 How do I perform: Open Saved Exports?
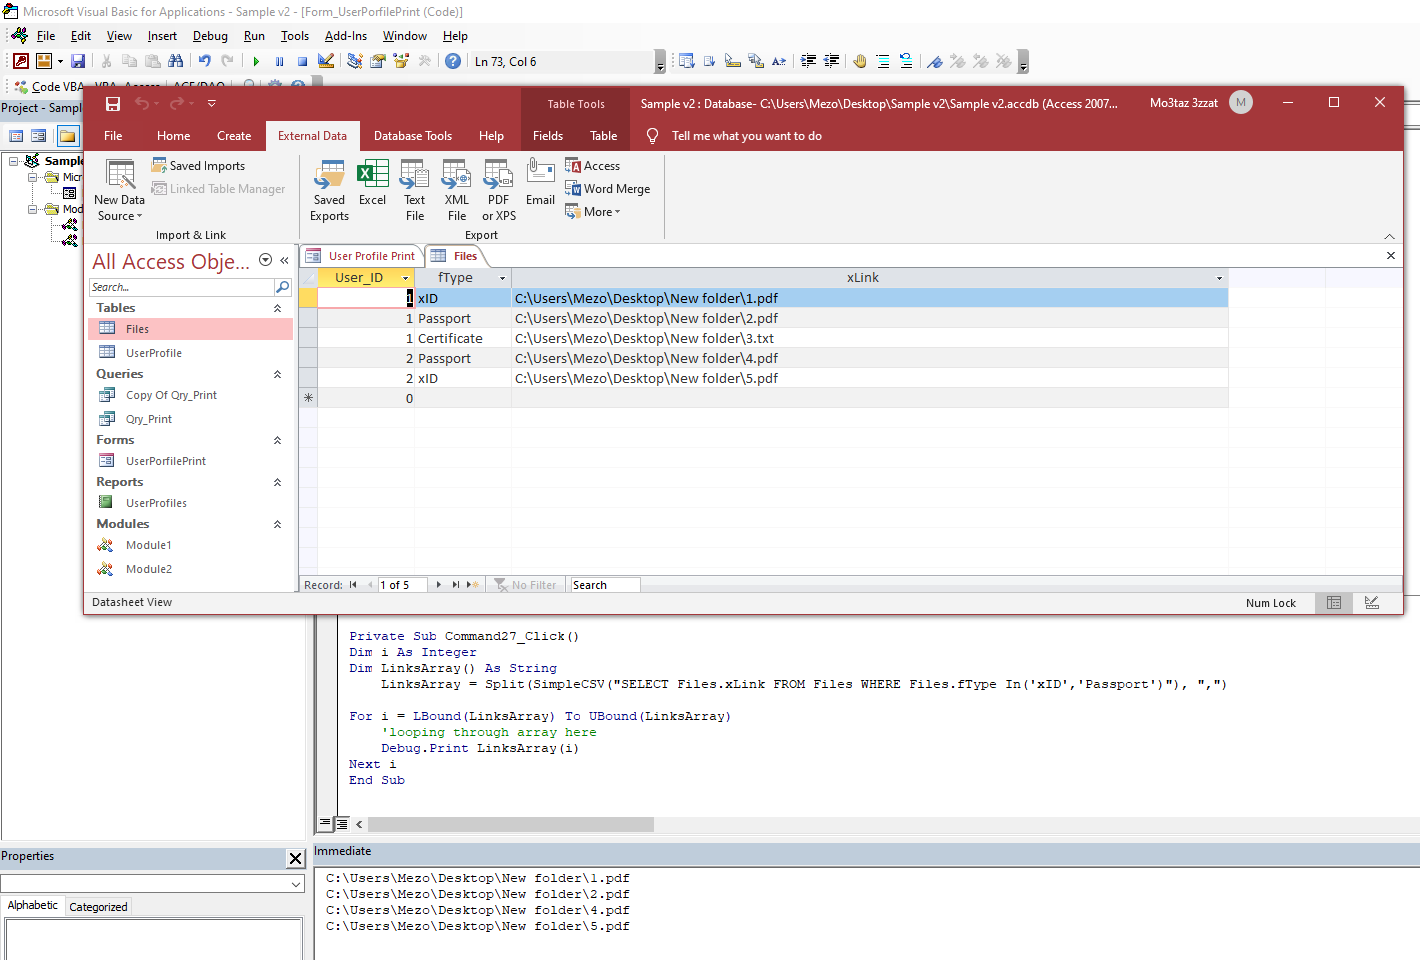329,190
